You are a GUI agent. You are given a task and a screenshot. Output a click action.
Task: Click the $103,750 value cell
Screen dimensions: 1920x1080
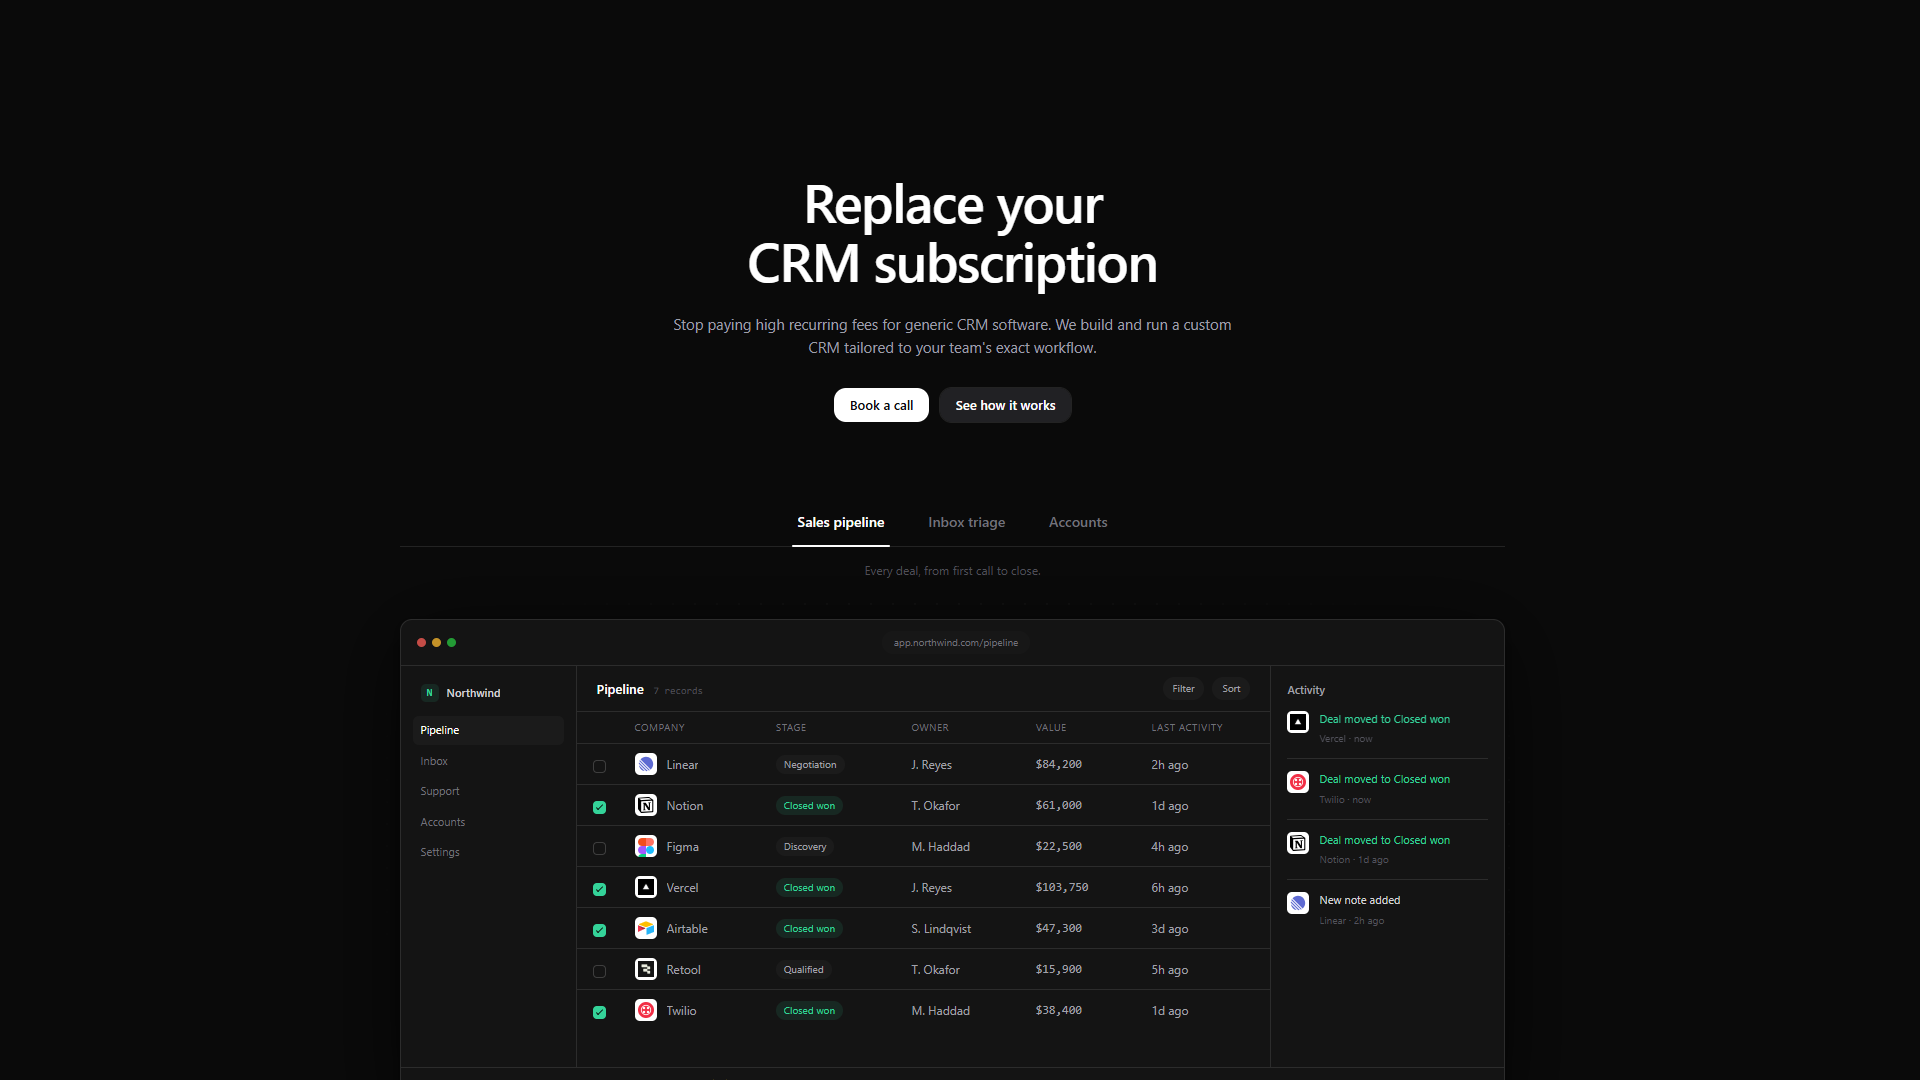pos(1062,888)
